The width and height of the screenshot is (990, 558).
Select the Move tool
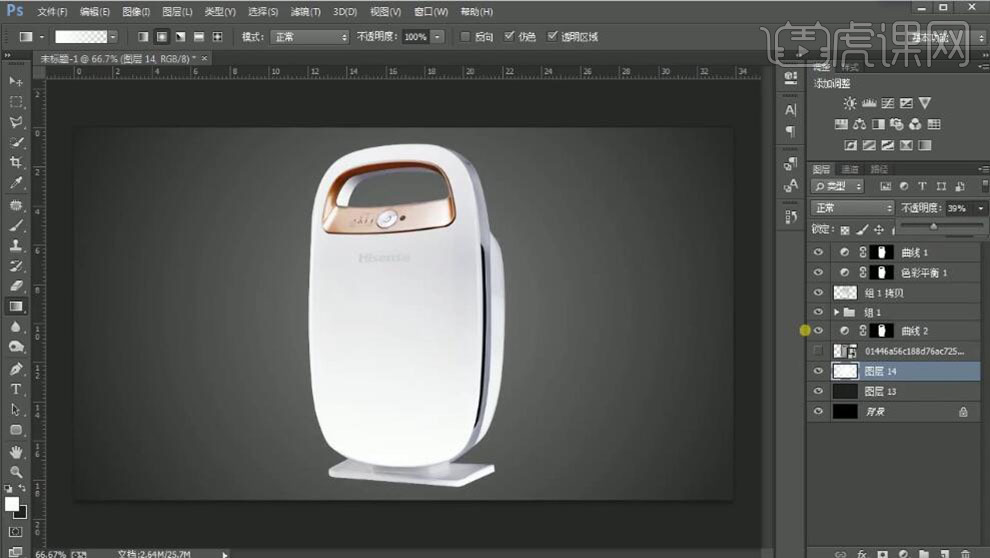[16, 81]
